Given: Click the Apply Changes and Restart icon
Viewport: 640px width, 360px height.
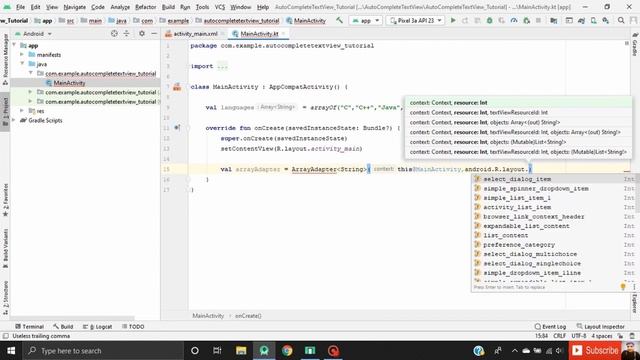Looking at the screenshot, I should [465, 20].
